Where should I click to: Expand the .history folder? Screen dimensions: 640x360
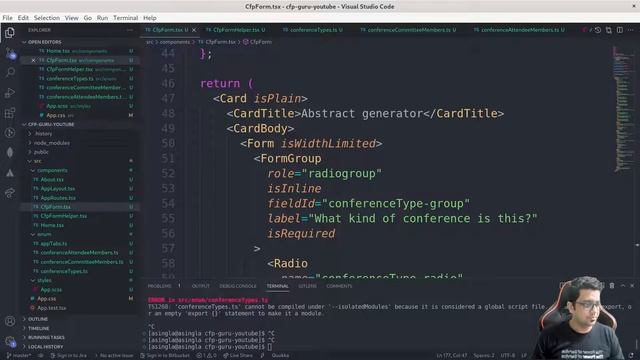pyautogui.click(x=80, y=133)
